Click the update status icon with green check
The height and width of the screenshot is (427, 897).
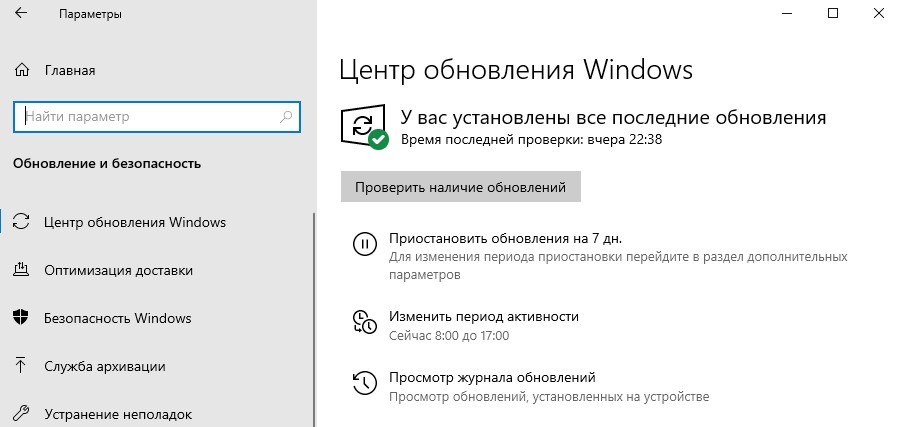click(x=364, y=127)
